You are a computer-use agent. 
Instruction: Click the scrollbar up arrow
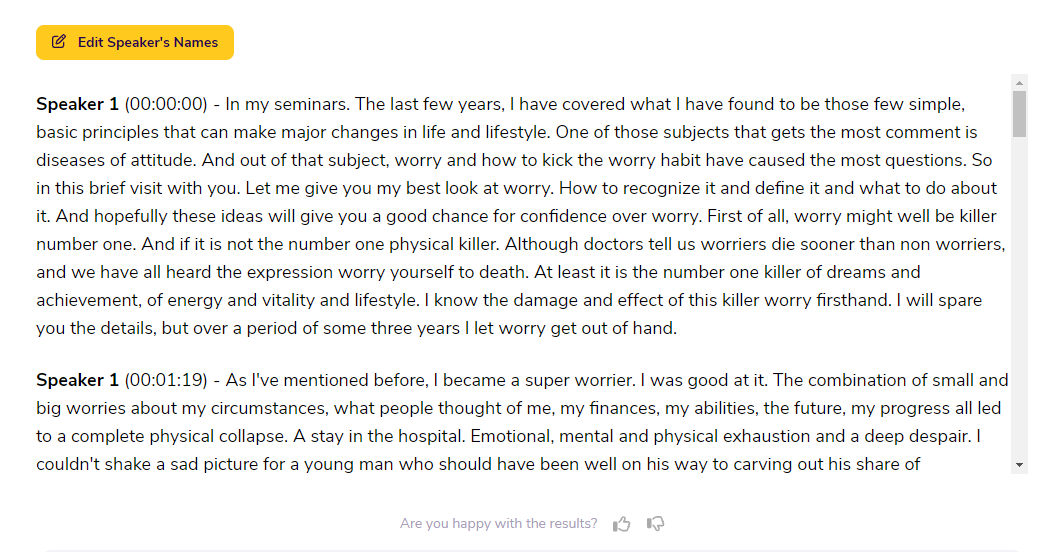[1019, 82]
